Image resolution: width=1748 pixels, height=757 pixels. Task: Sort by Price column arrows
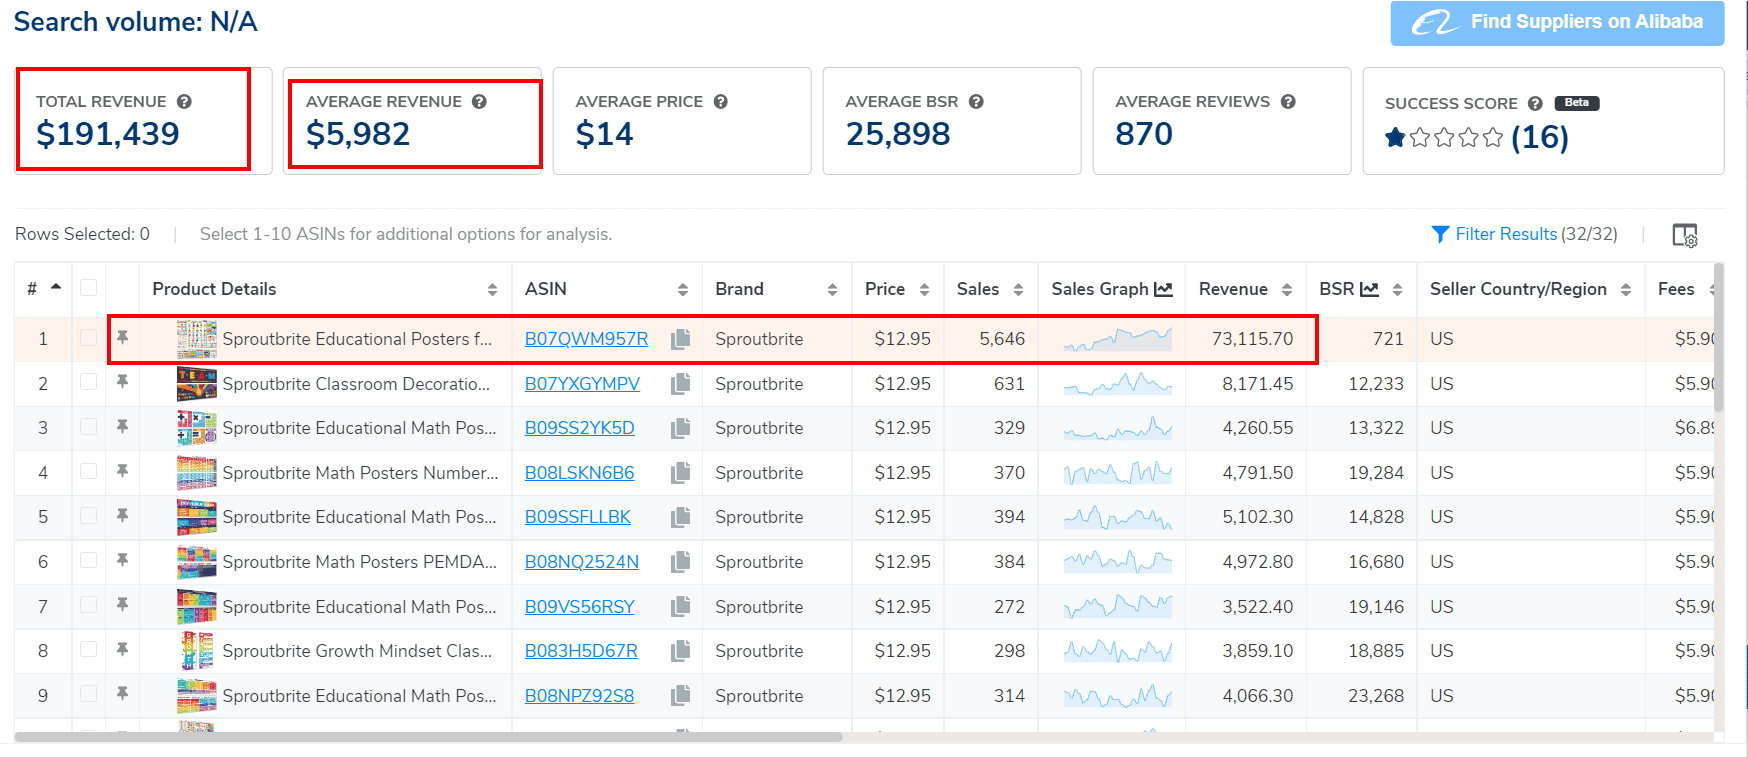[924, 290]
